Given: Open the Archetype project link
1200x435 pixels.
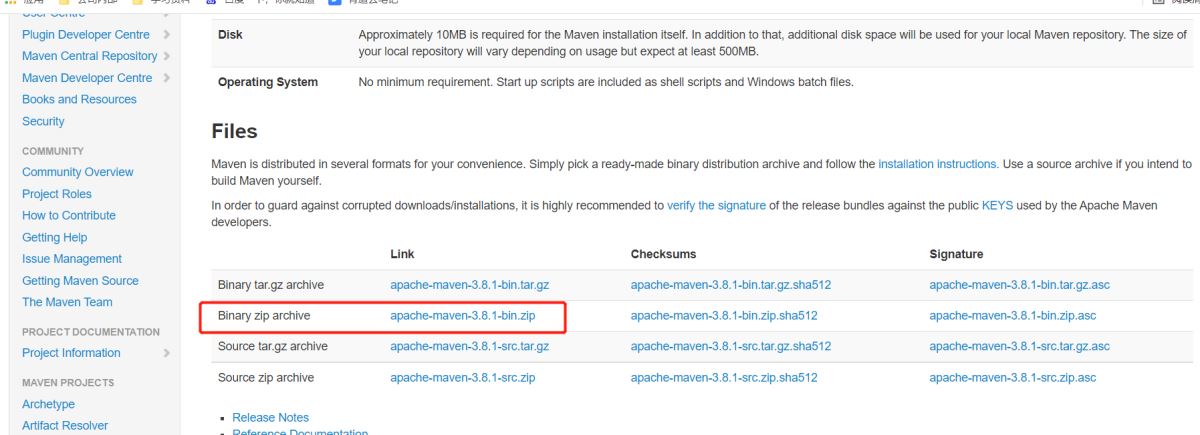Looking at the screenshot, I should 49,405.
